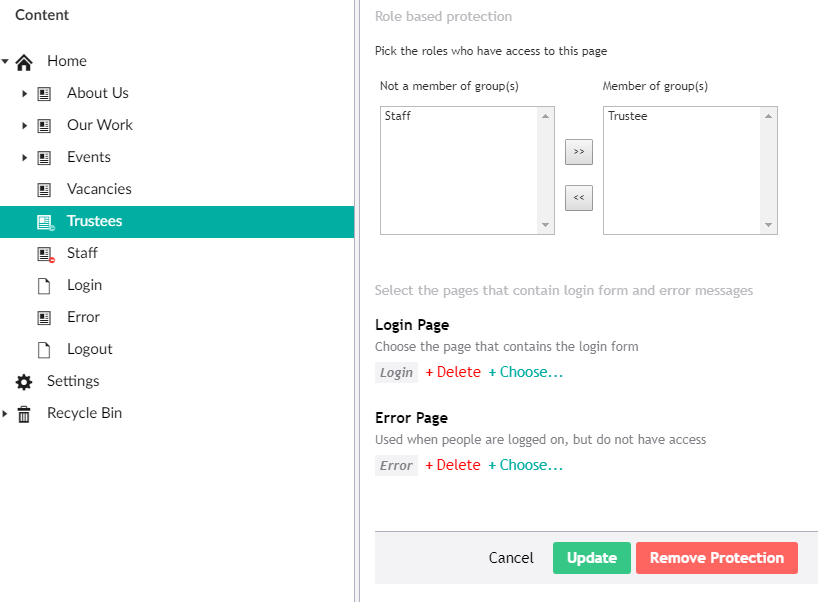
Task: Click the About Us page icon
Action: click(44, 94)
